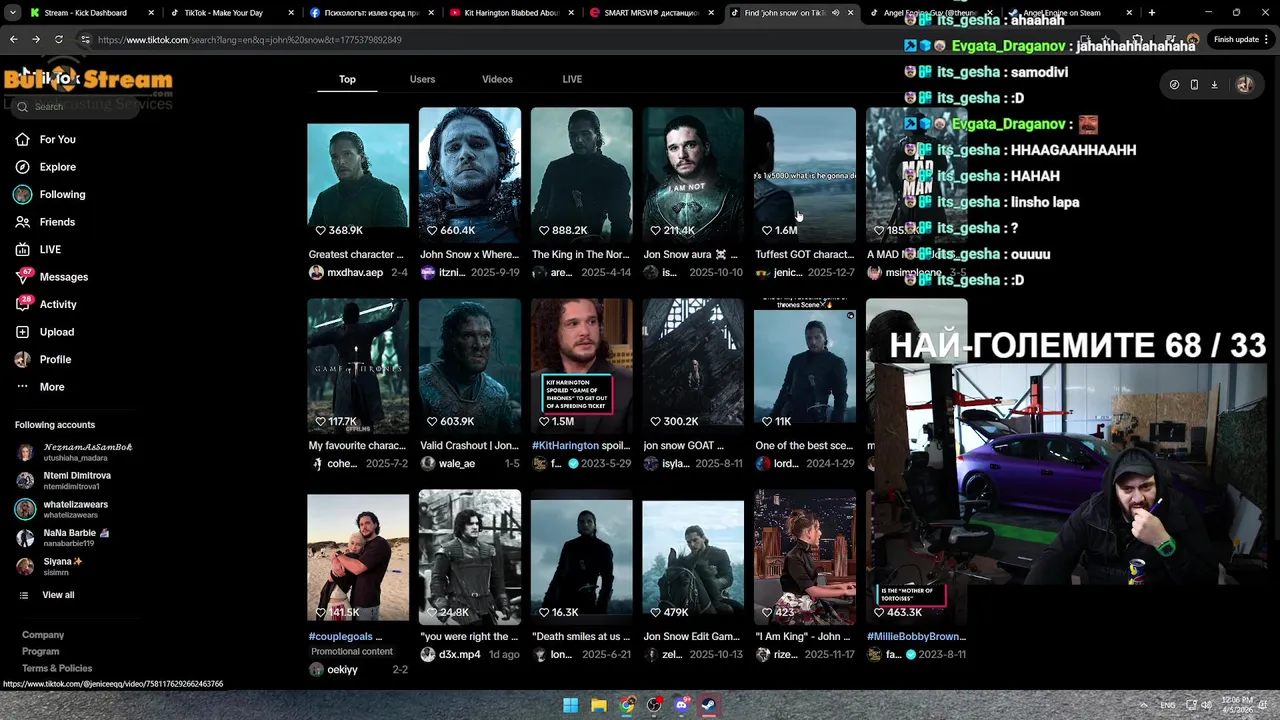Select the Top search tab

click(347, 79)
